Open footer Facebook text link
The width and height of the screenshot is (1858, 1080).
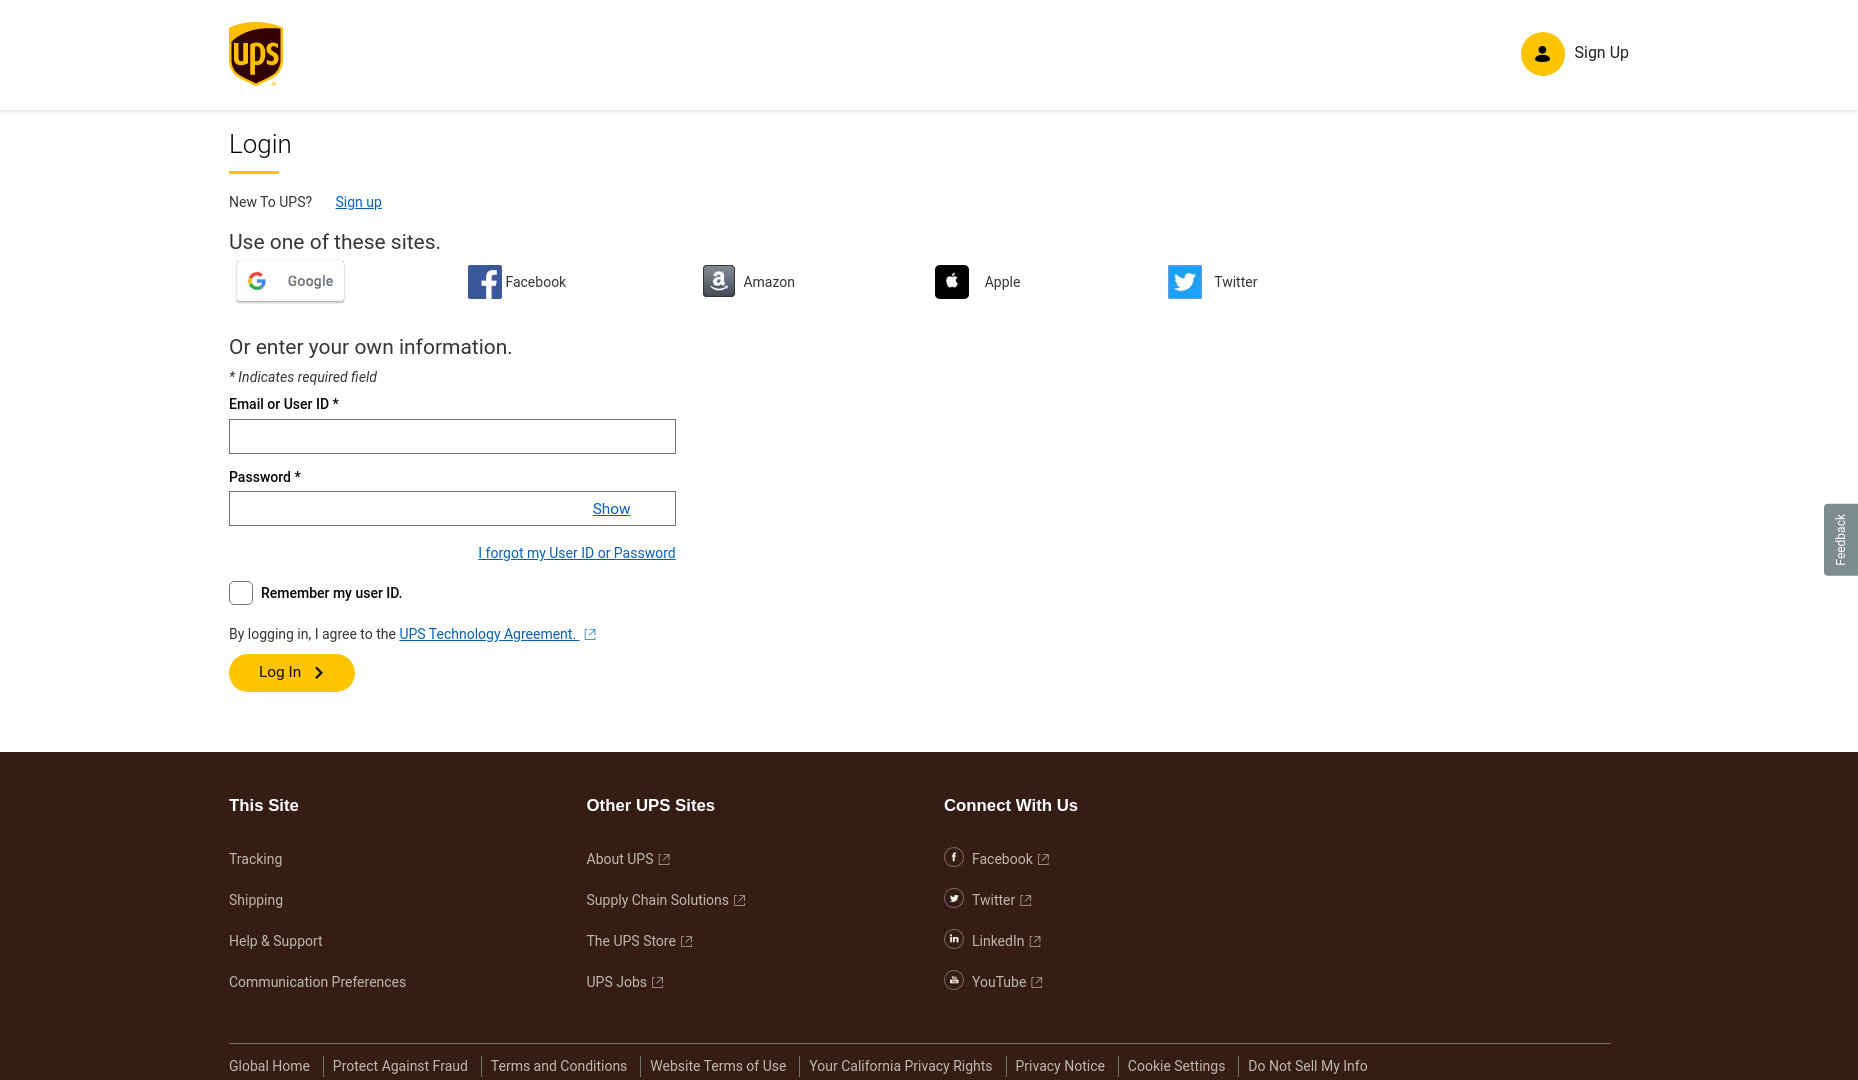1002,859
